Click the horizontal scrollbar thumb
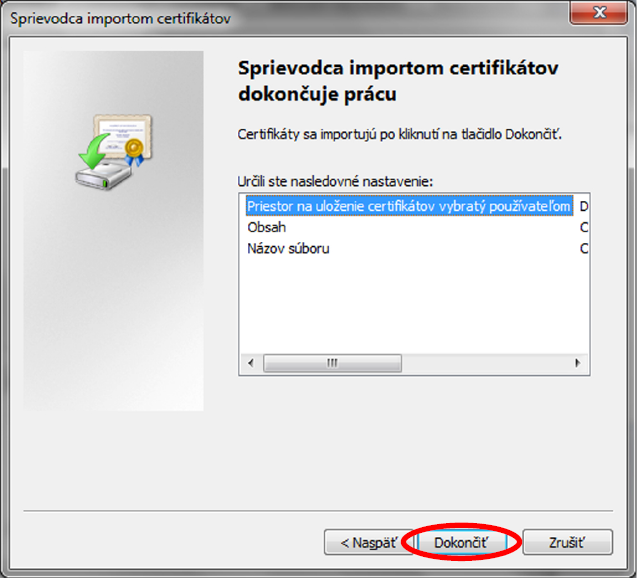This screenshot has width=637, height=578. (x=332, y=364)
